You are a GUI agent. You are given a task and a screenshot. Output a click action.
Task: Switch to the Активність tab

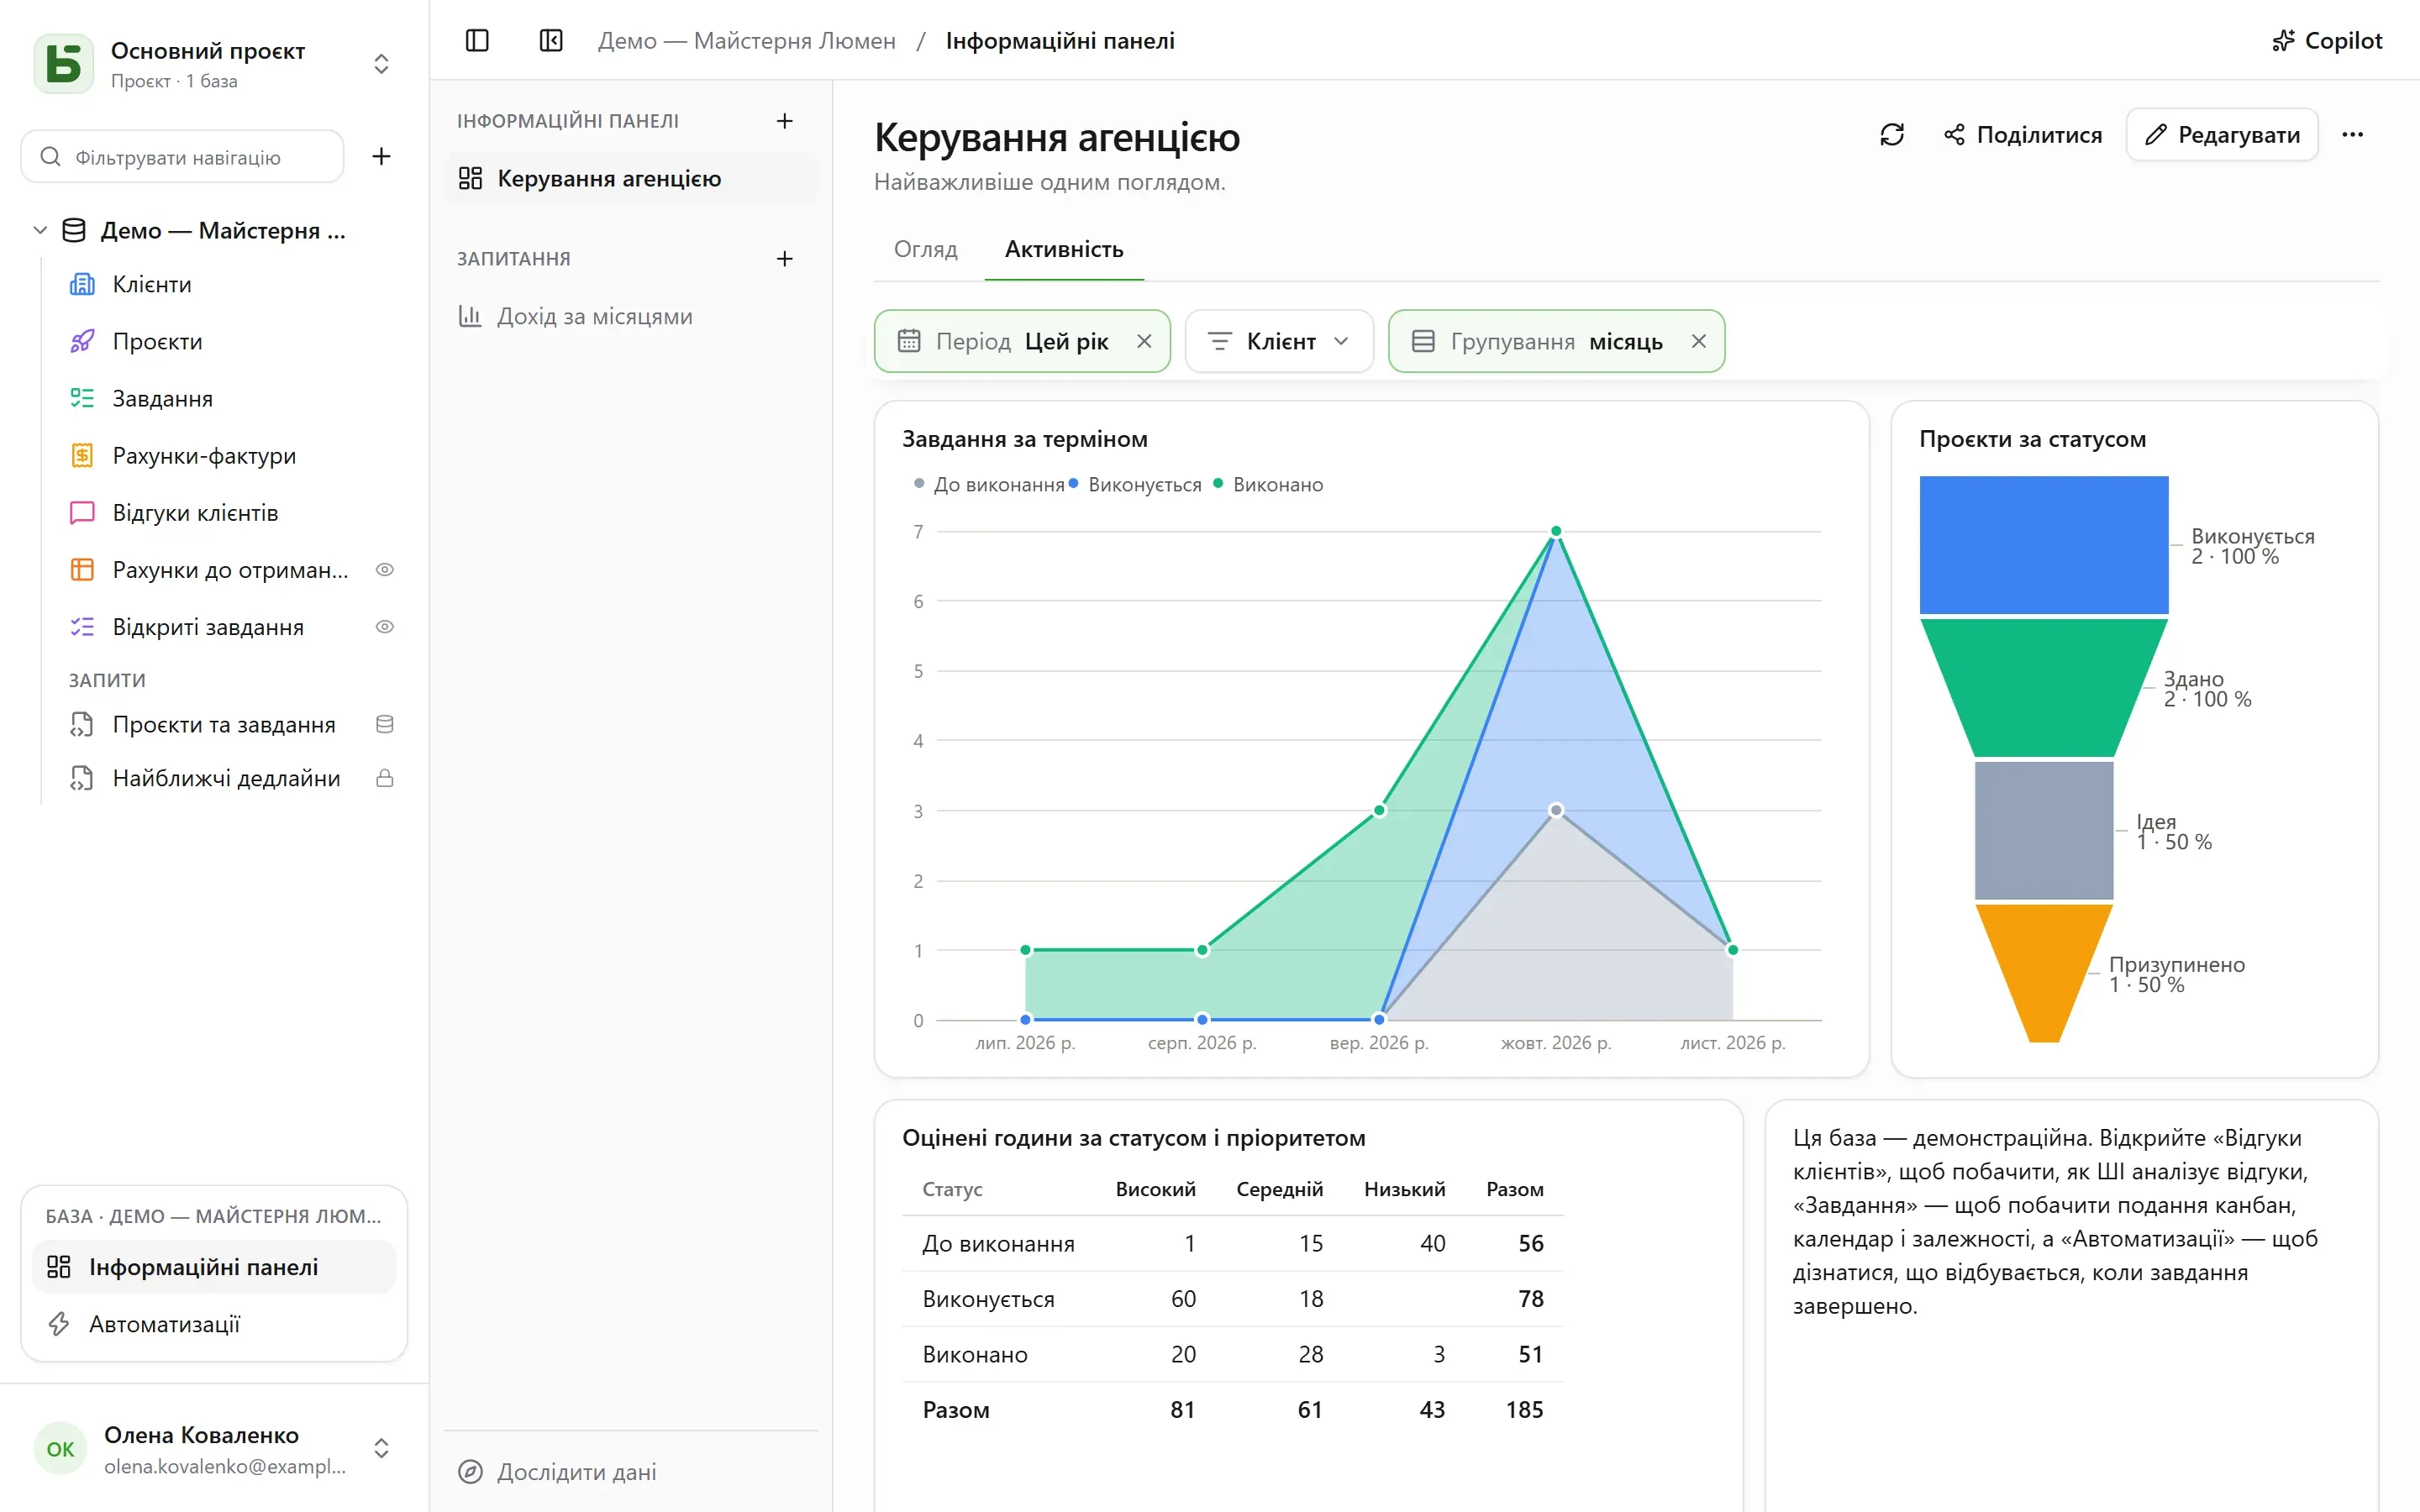pos(1064,249)
